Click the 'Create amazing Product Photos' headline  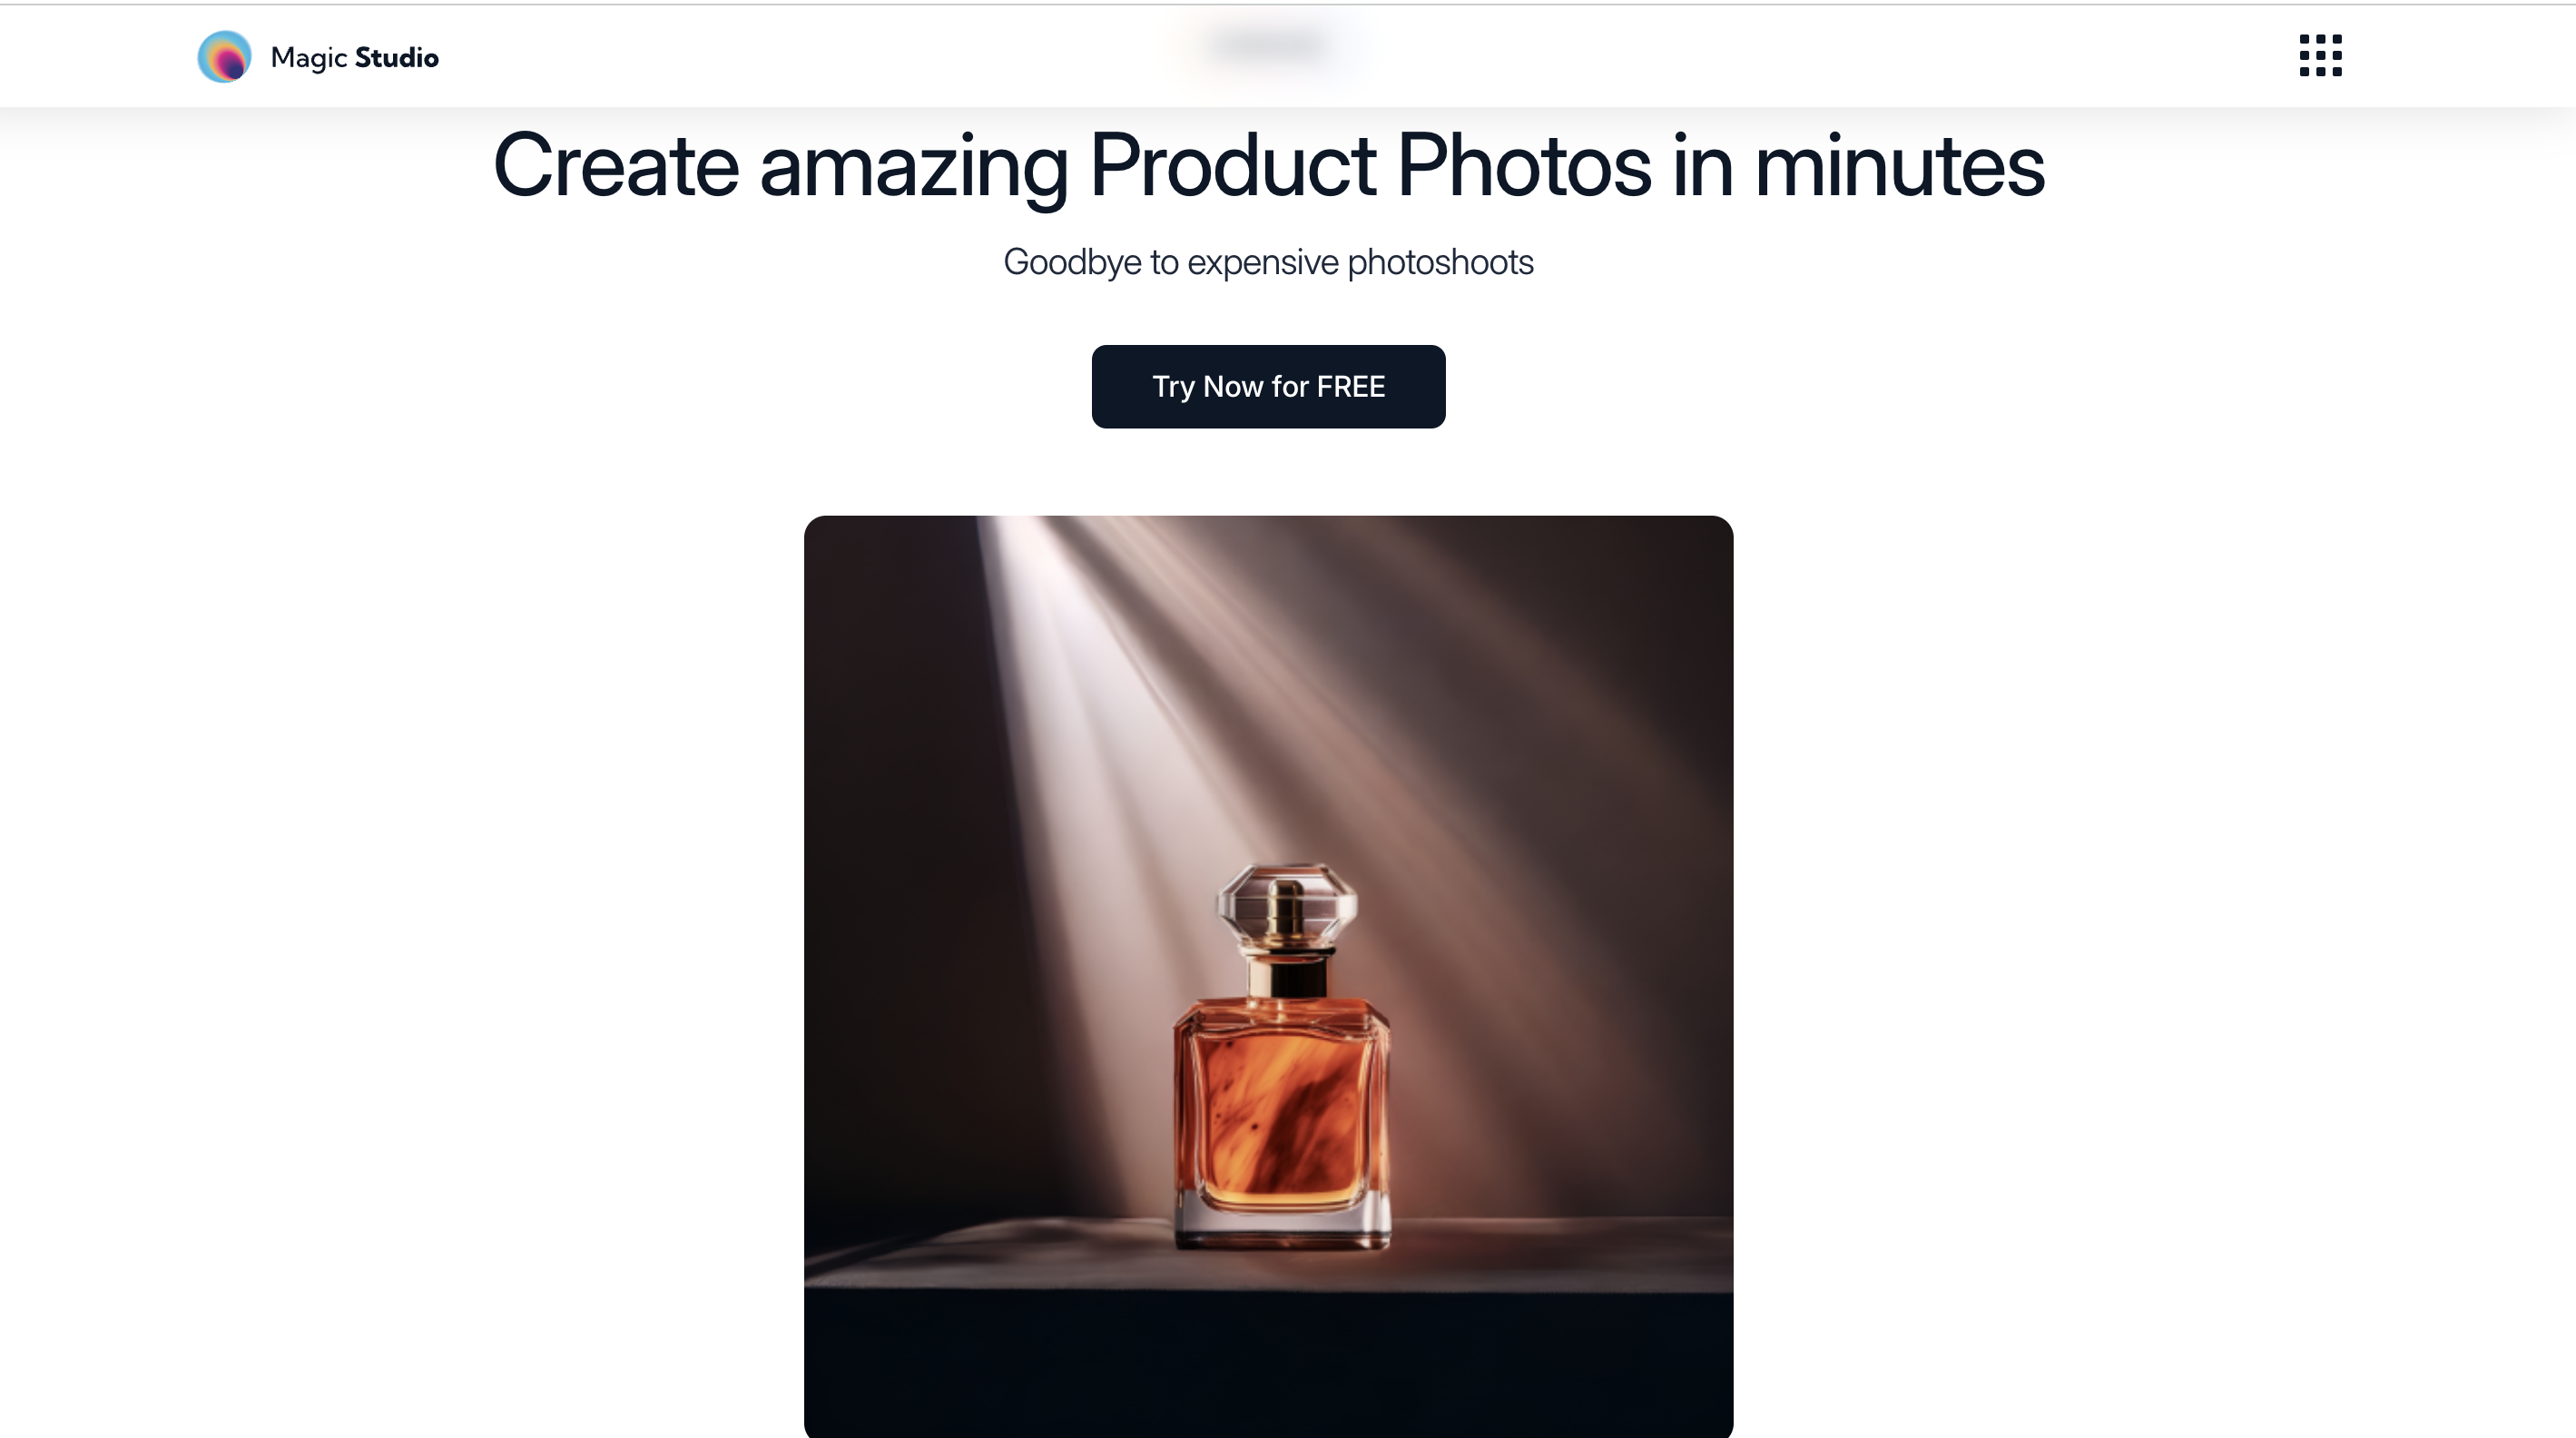click(x=1268, y=166)
